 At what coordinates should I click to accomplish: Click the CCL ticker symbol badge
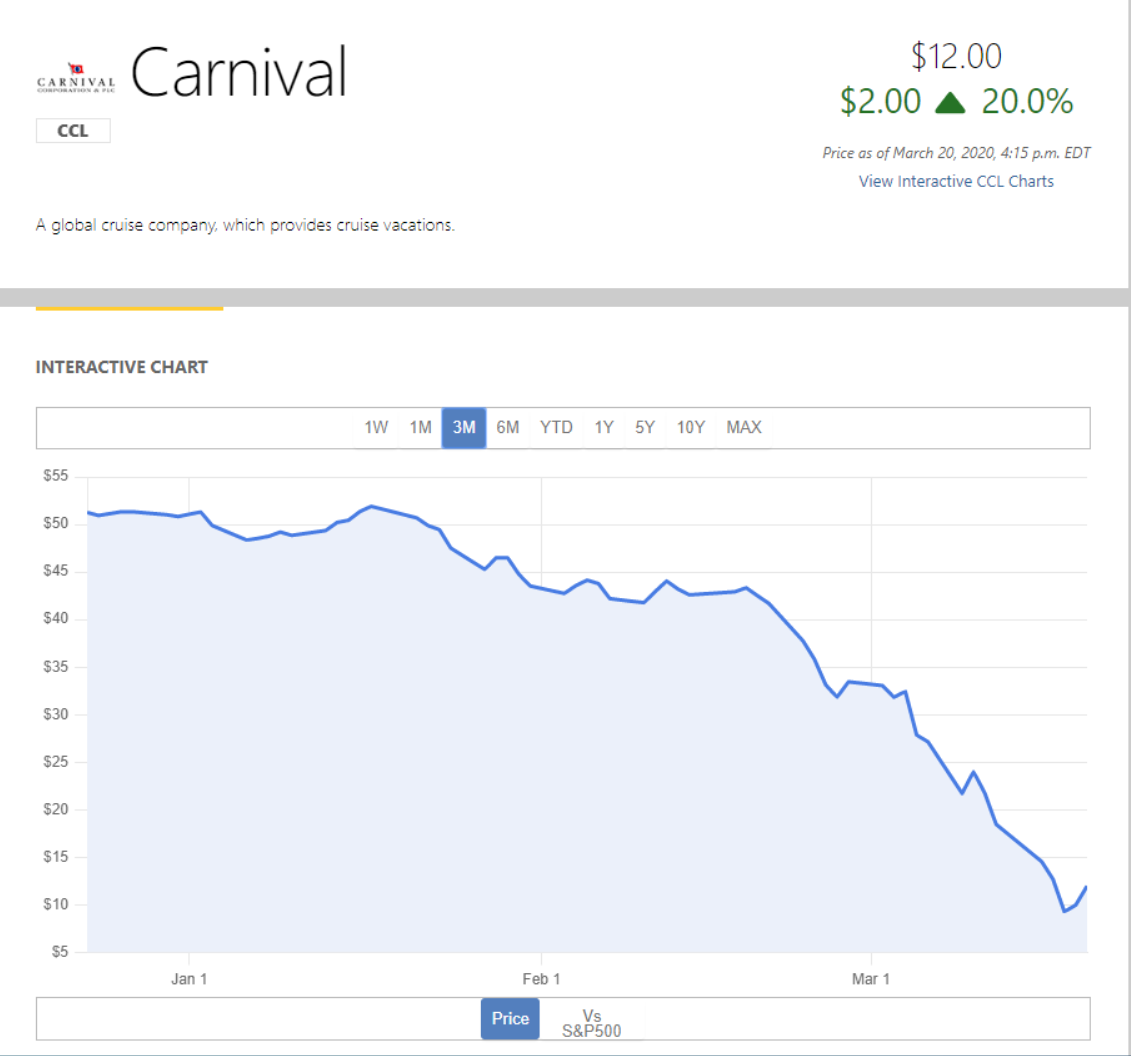(x=73, y=131)
